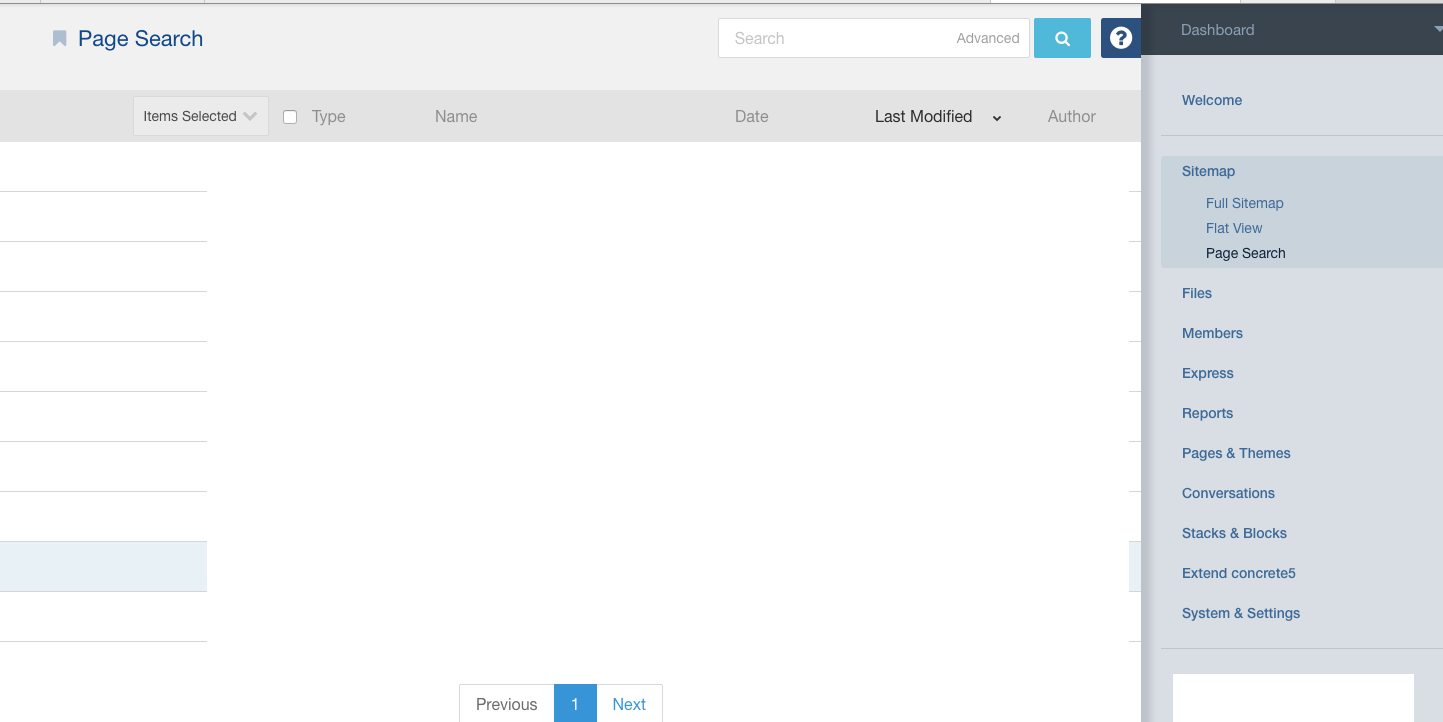Sort by the Name column header
Viewport: 1443px width, 722px height.
tap(456, 116)
